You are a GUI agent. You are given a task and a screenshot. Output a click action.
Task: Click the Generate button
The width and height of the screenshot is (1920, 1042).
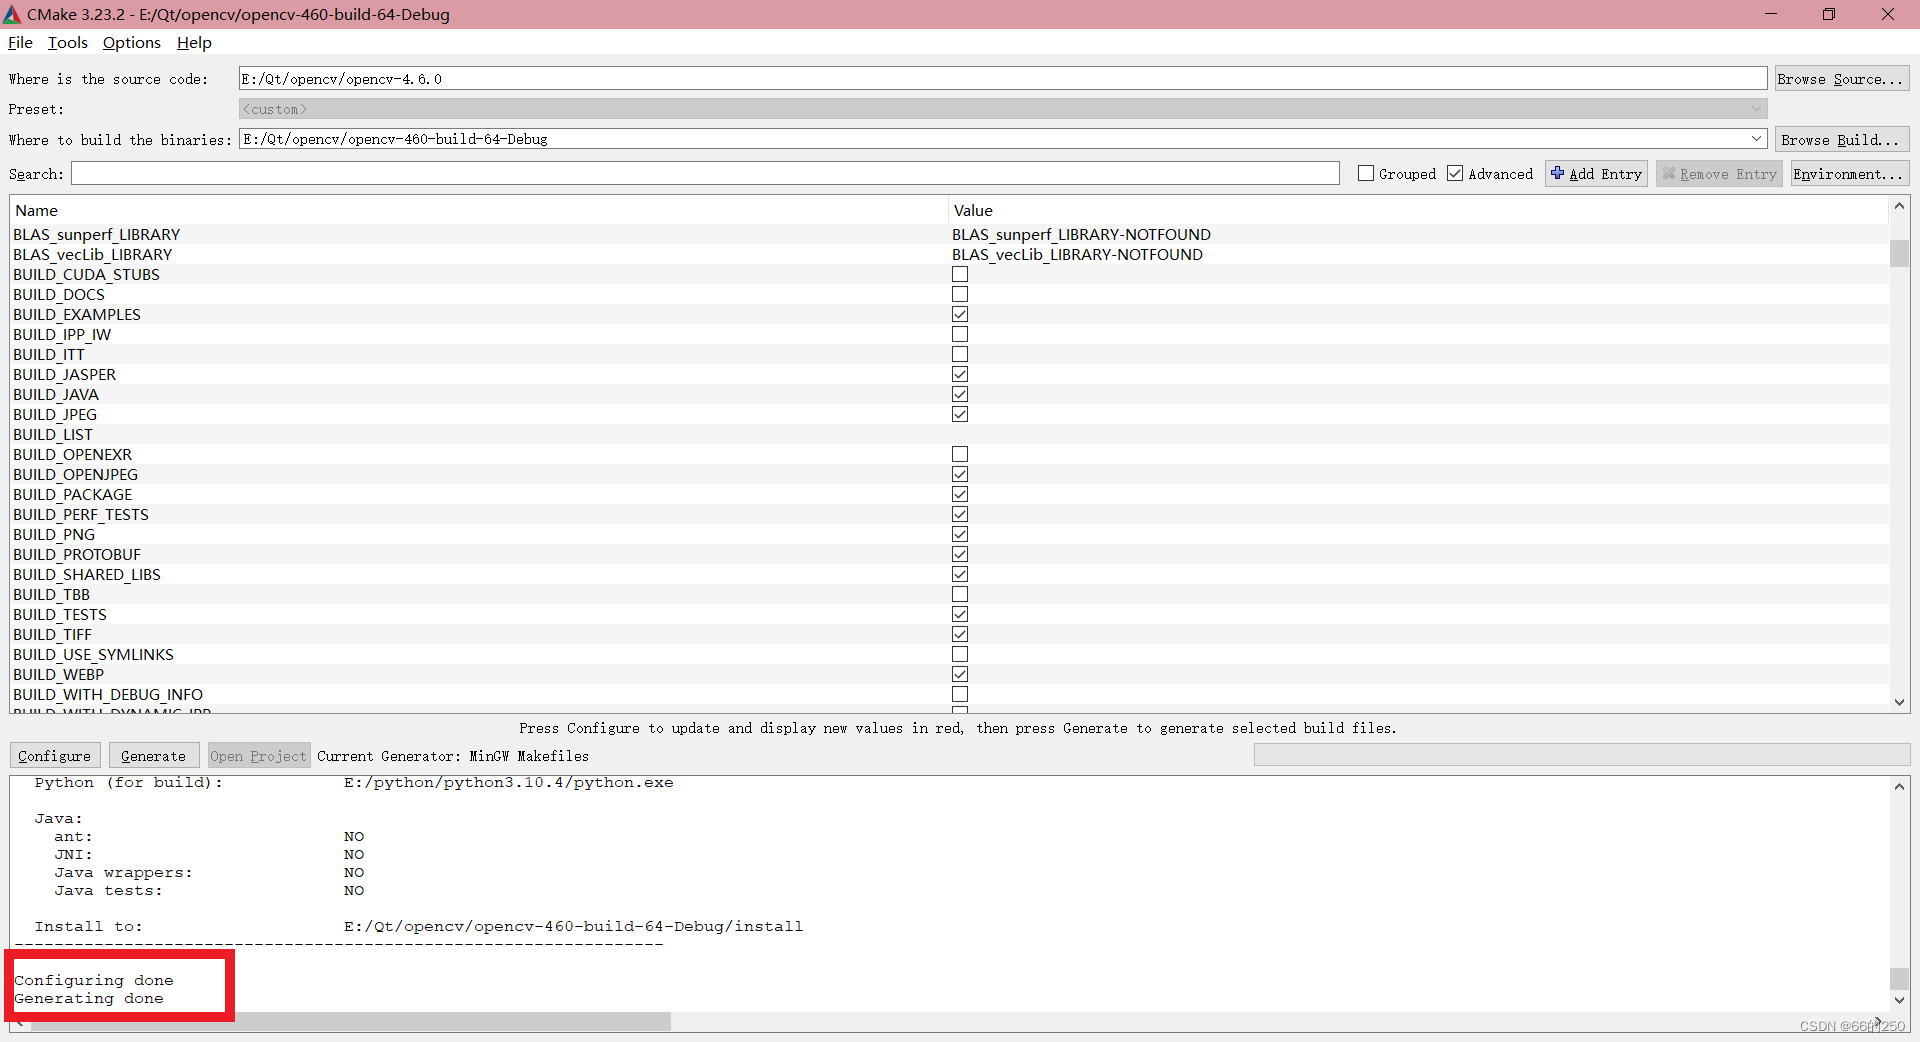click(153, 756)
